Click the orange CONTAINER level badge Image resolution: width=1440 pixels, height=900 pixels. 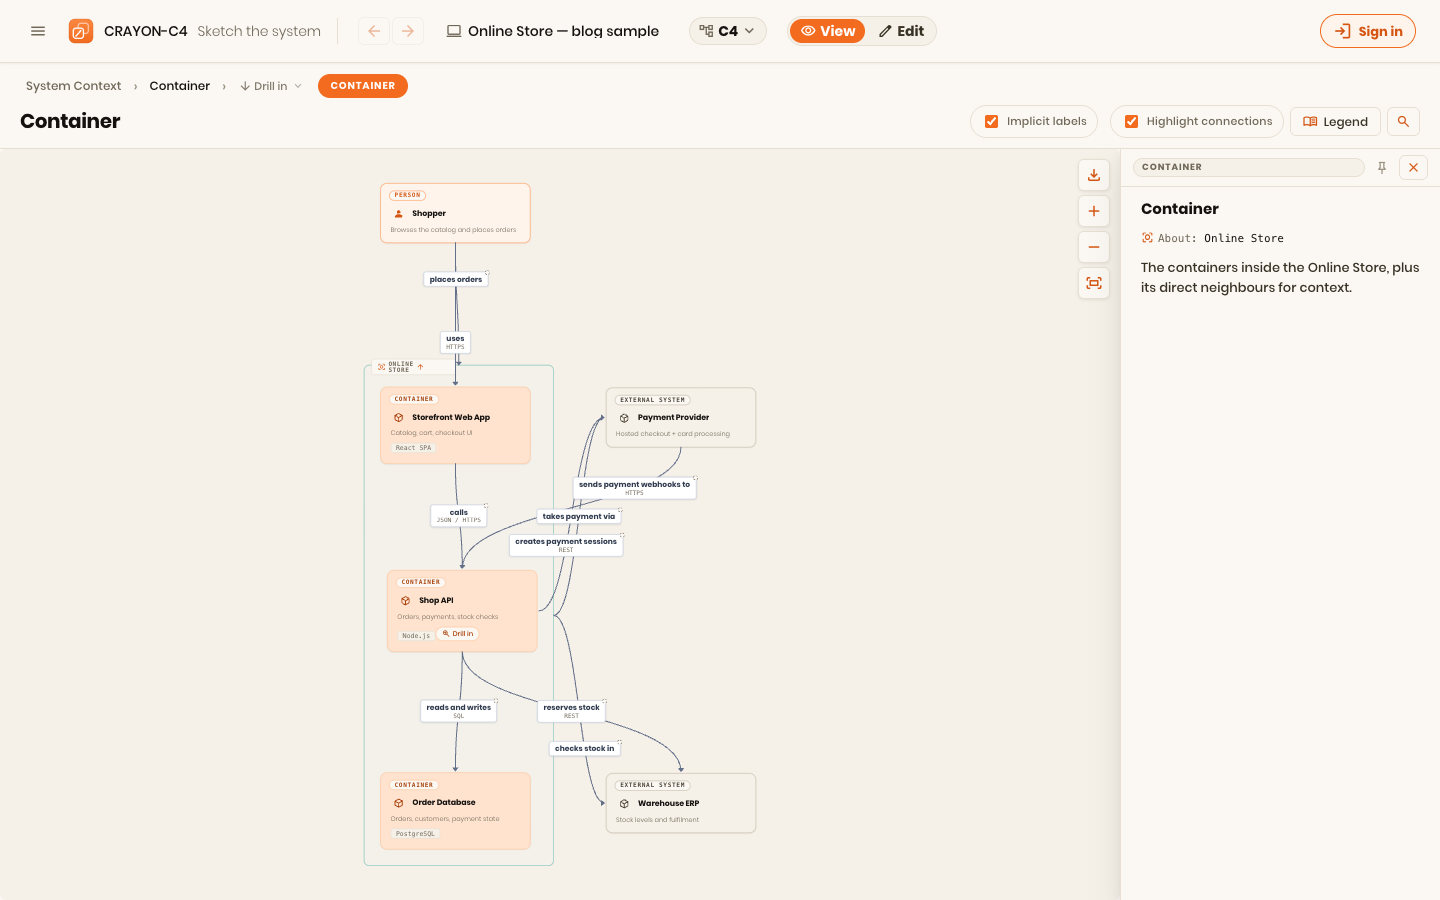point(363,86)
